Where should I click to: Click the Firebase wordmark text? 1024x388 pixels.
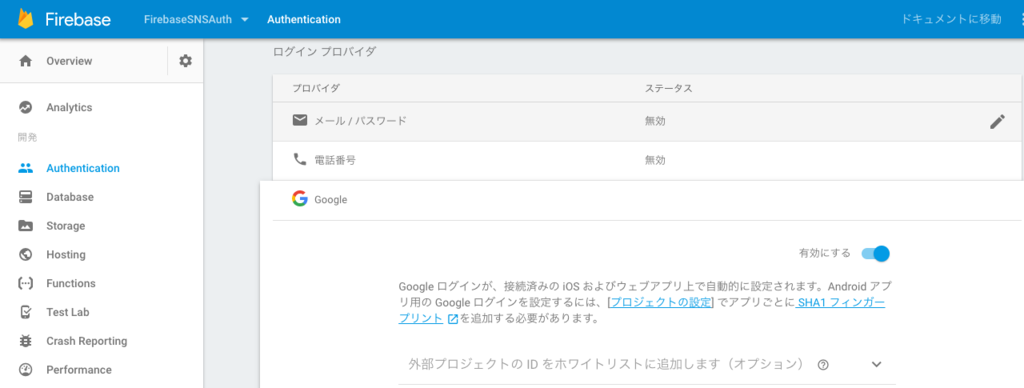(x=78, y=20)
